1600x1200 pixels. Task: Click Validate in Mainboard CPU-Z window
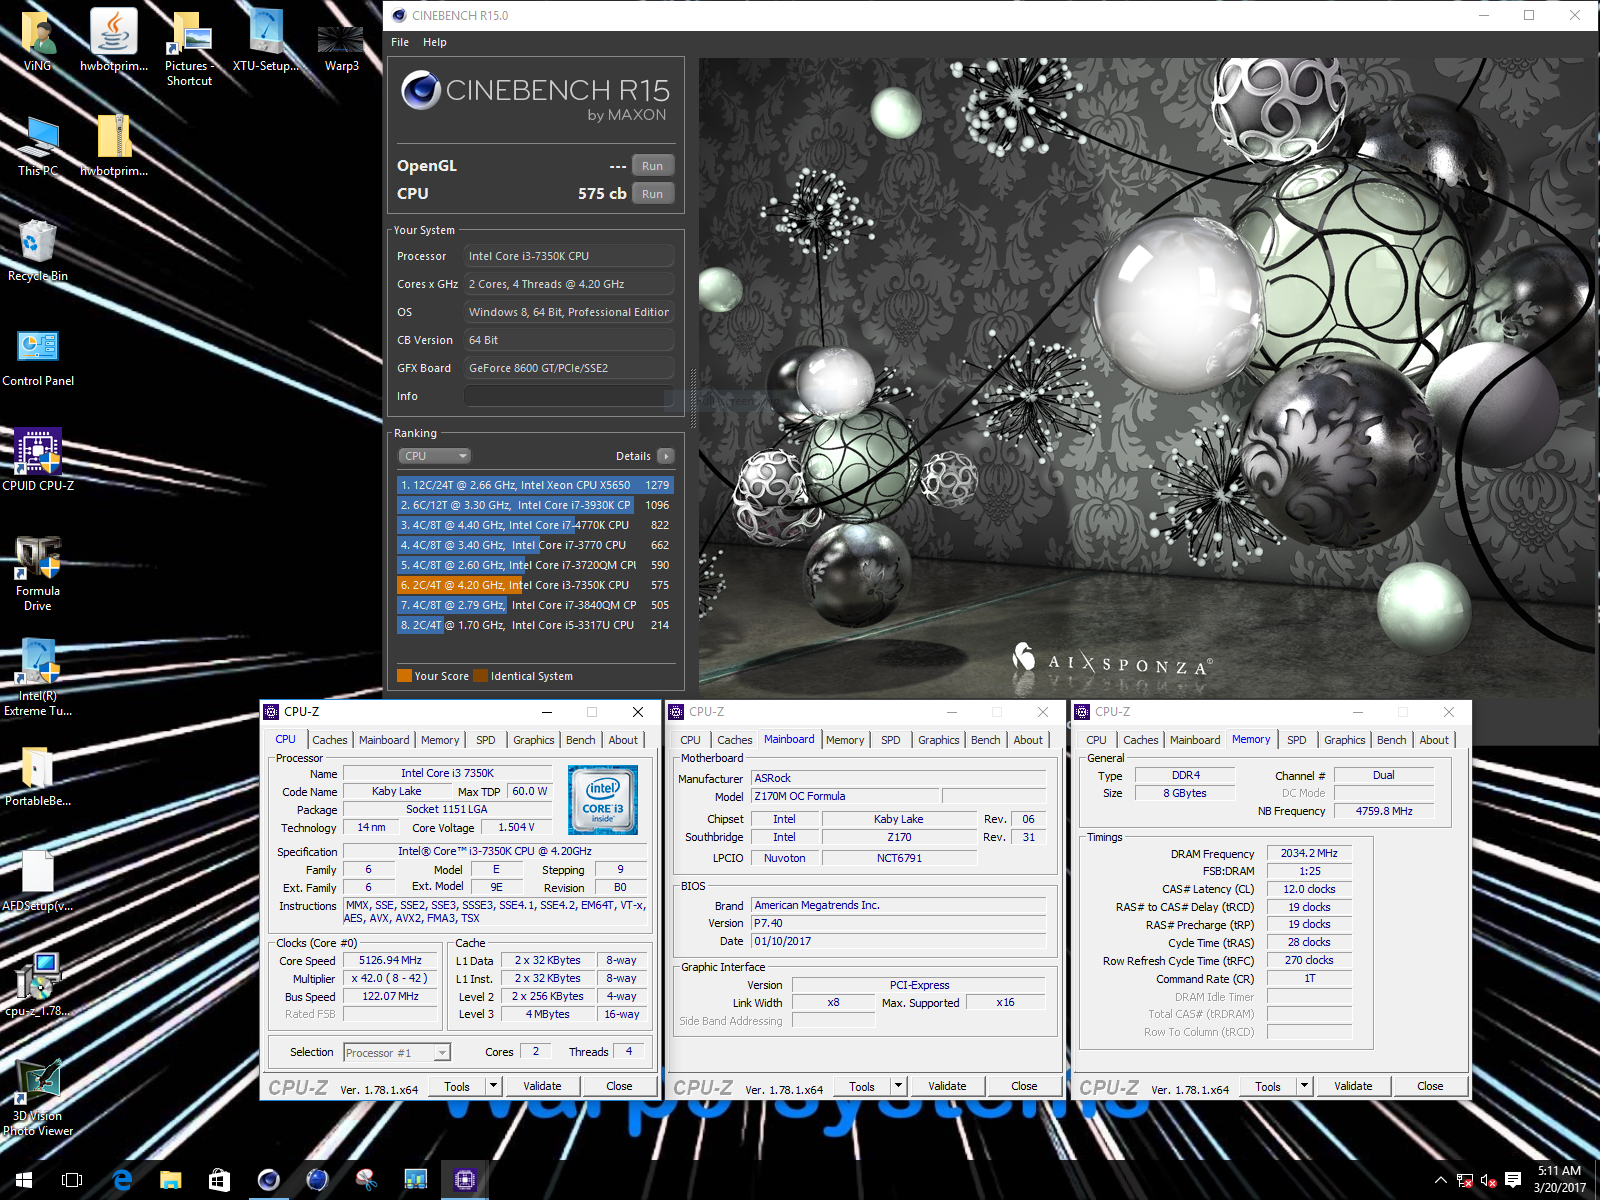pyautogui.click(x=947, y=1086)
